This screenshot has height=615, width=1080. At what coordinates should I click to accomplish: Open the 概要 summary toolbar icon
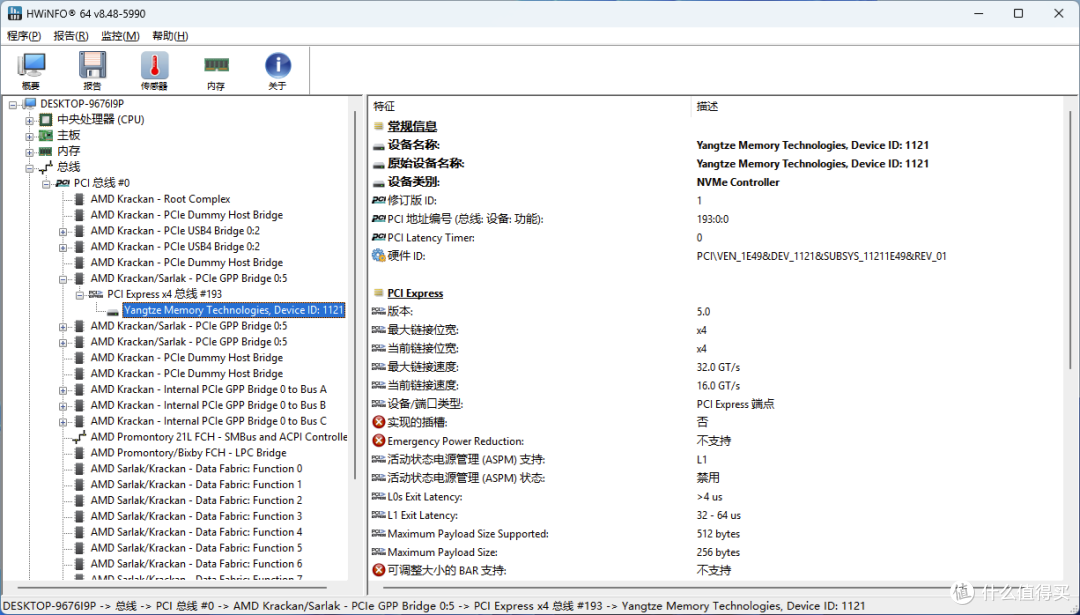[x=31, y=71]
